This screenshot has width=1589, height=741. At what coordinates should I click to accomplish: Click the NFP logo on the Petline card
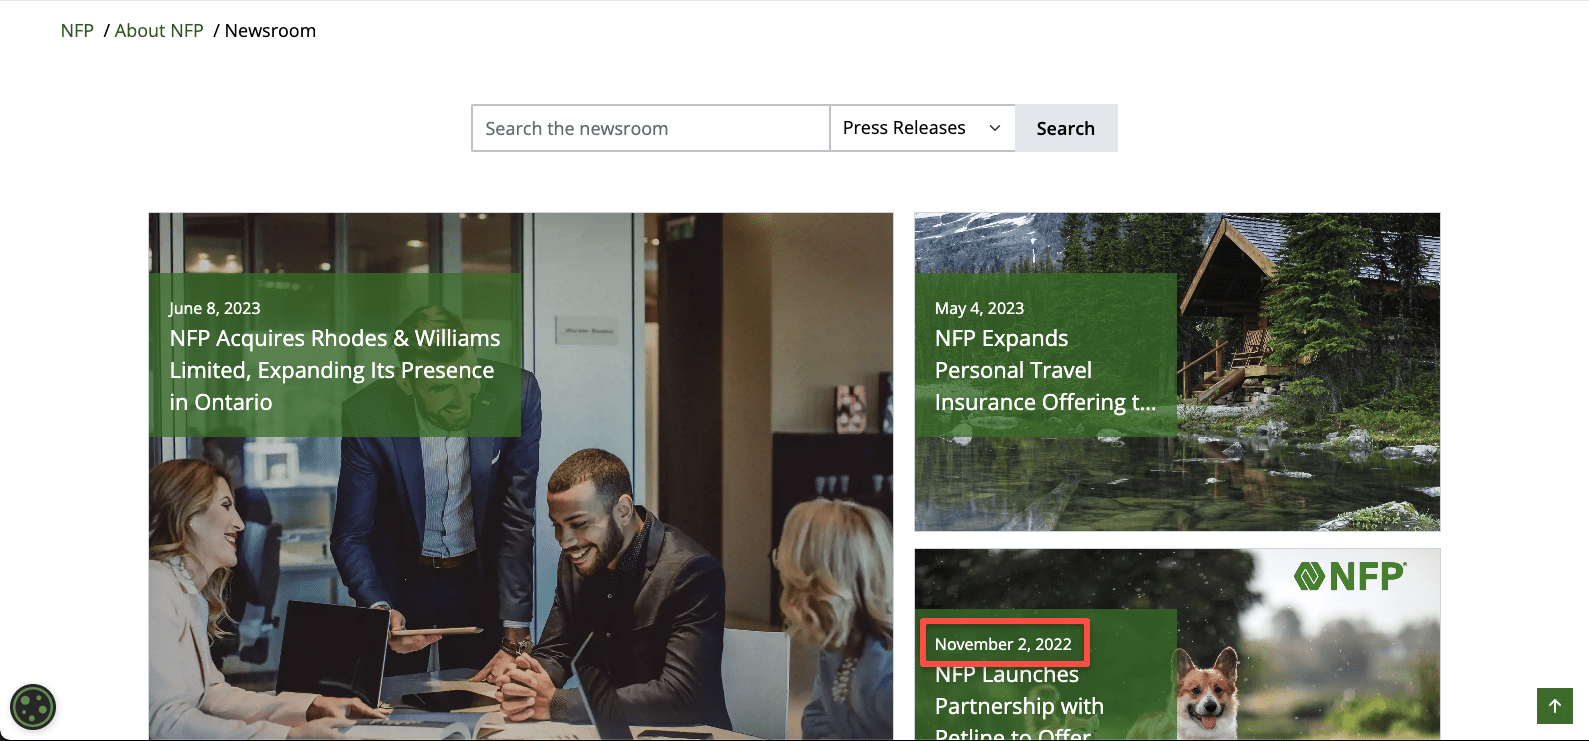1349,576
